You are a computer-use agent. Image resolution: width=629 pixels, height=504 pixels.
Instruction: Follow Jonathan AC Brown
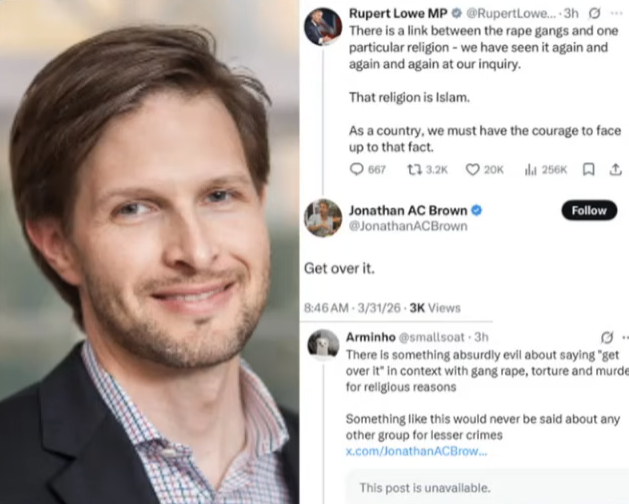tap(589, 210)
